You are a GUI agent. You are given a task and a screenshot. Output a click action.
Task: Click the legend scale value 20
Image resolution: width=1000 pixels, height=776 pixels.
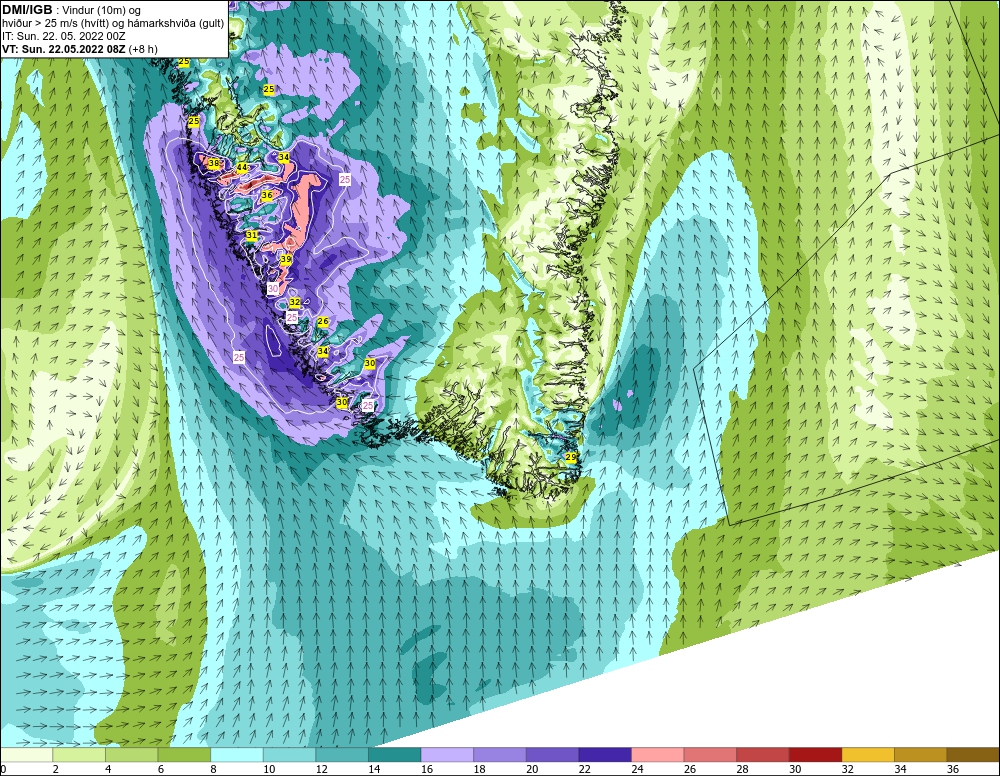pyautogui.click(x=533, y=769)
